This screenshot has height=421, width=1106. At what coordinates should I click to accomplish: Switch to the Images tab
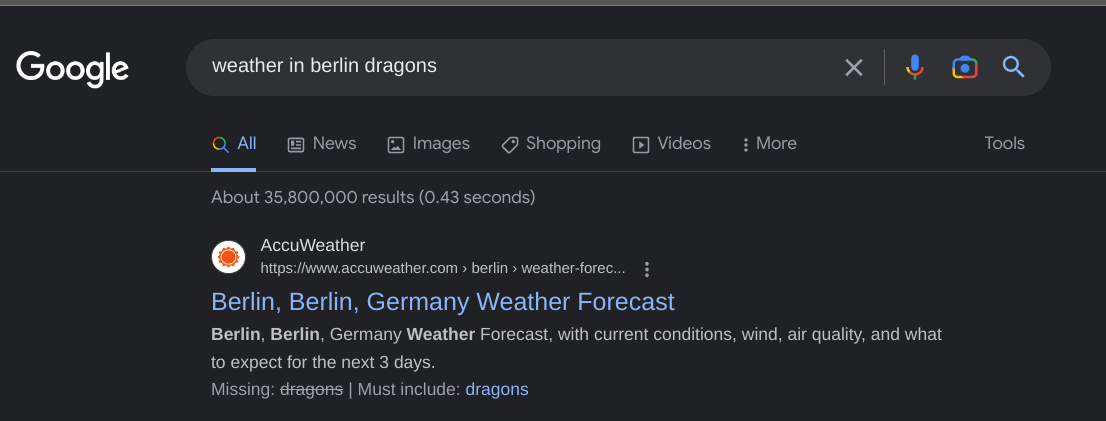428,144
